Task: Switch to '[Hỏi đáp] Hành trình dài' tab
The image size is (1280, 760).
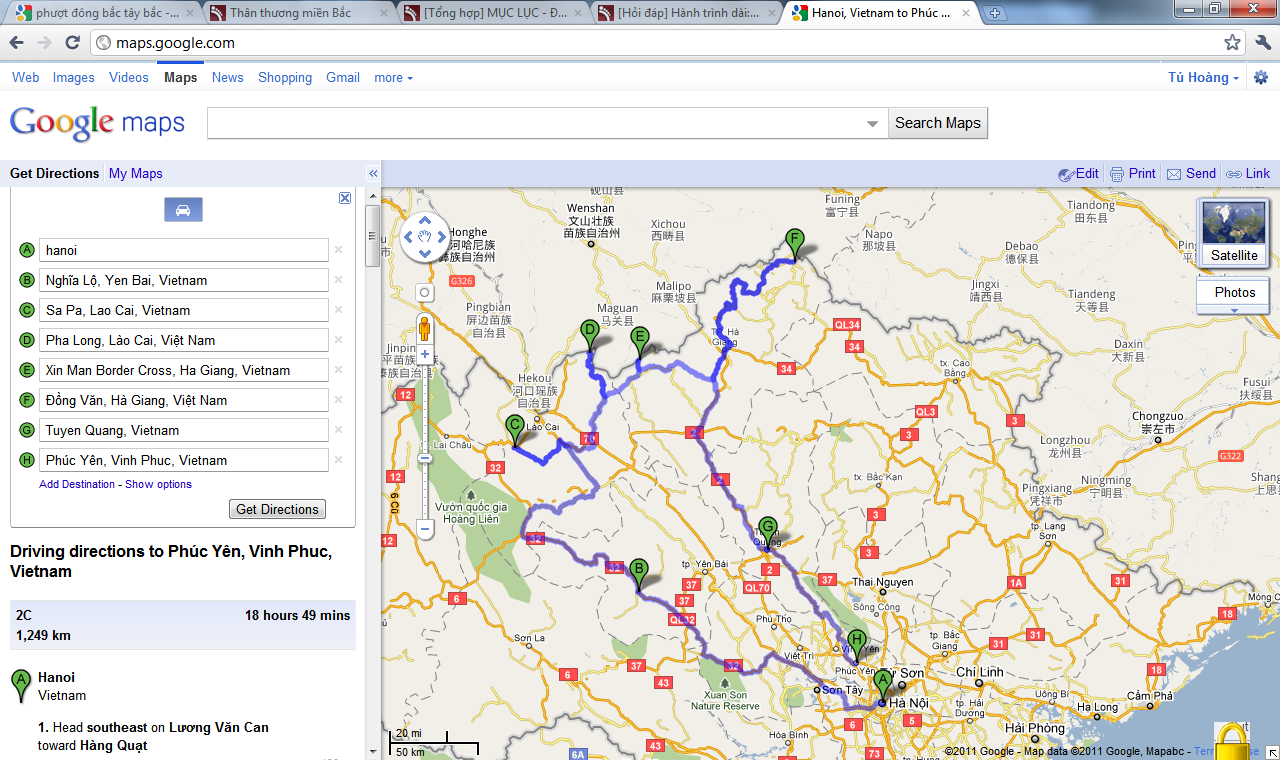Action: [683, 14]
